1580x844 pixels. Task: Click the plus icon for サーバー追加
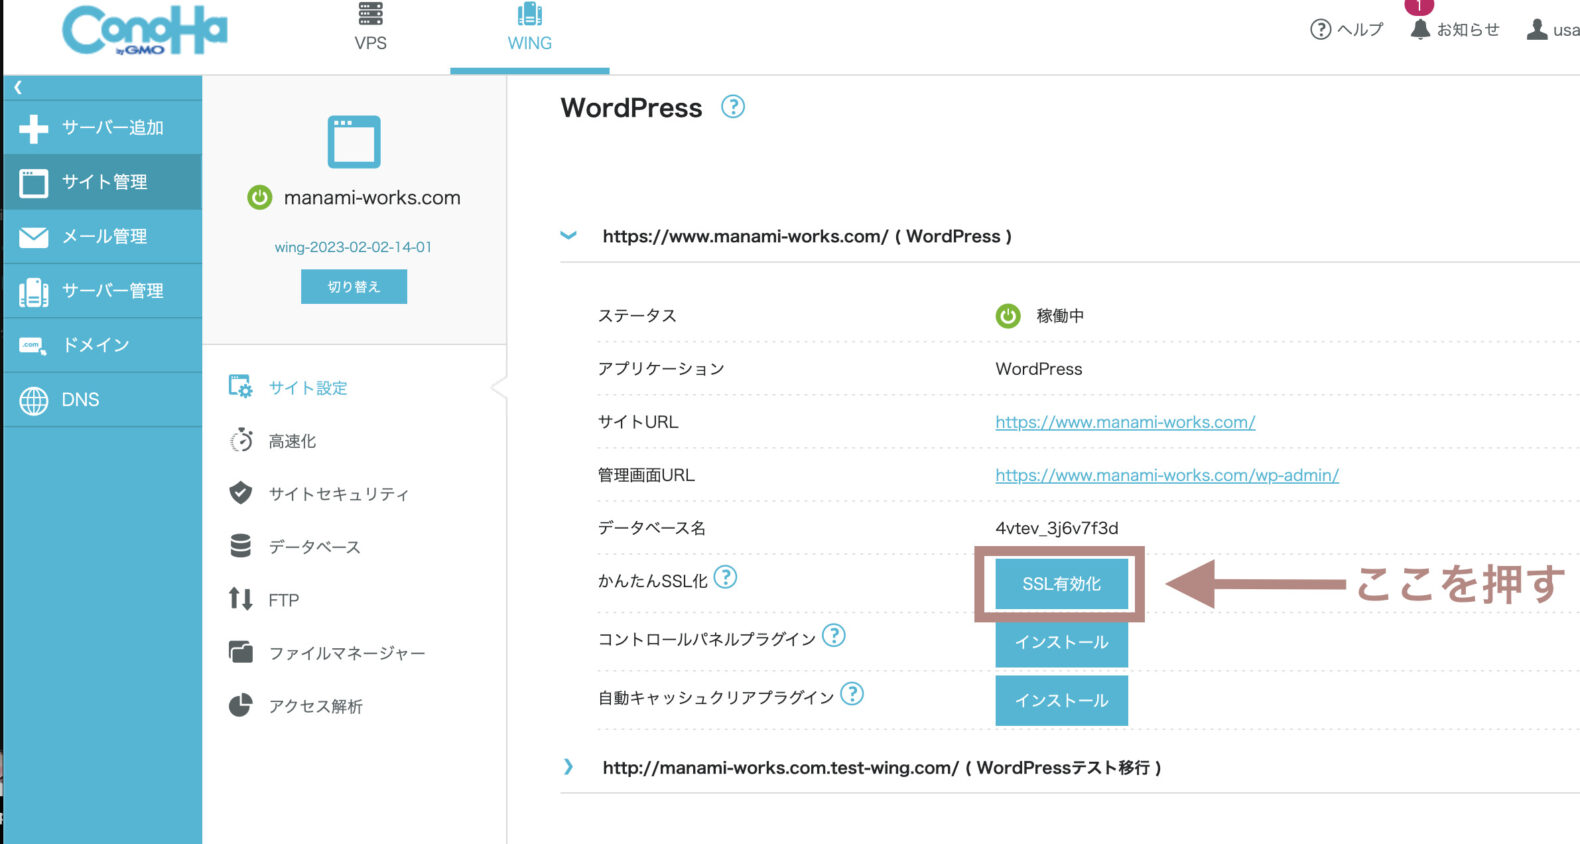pos(33,128)
